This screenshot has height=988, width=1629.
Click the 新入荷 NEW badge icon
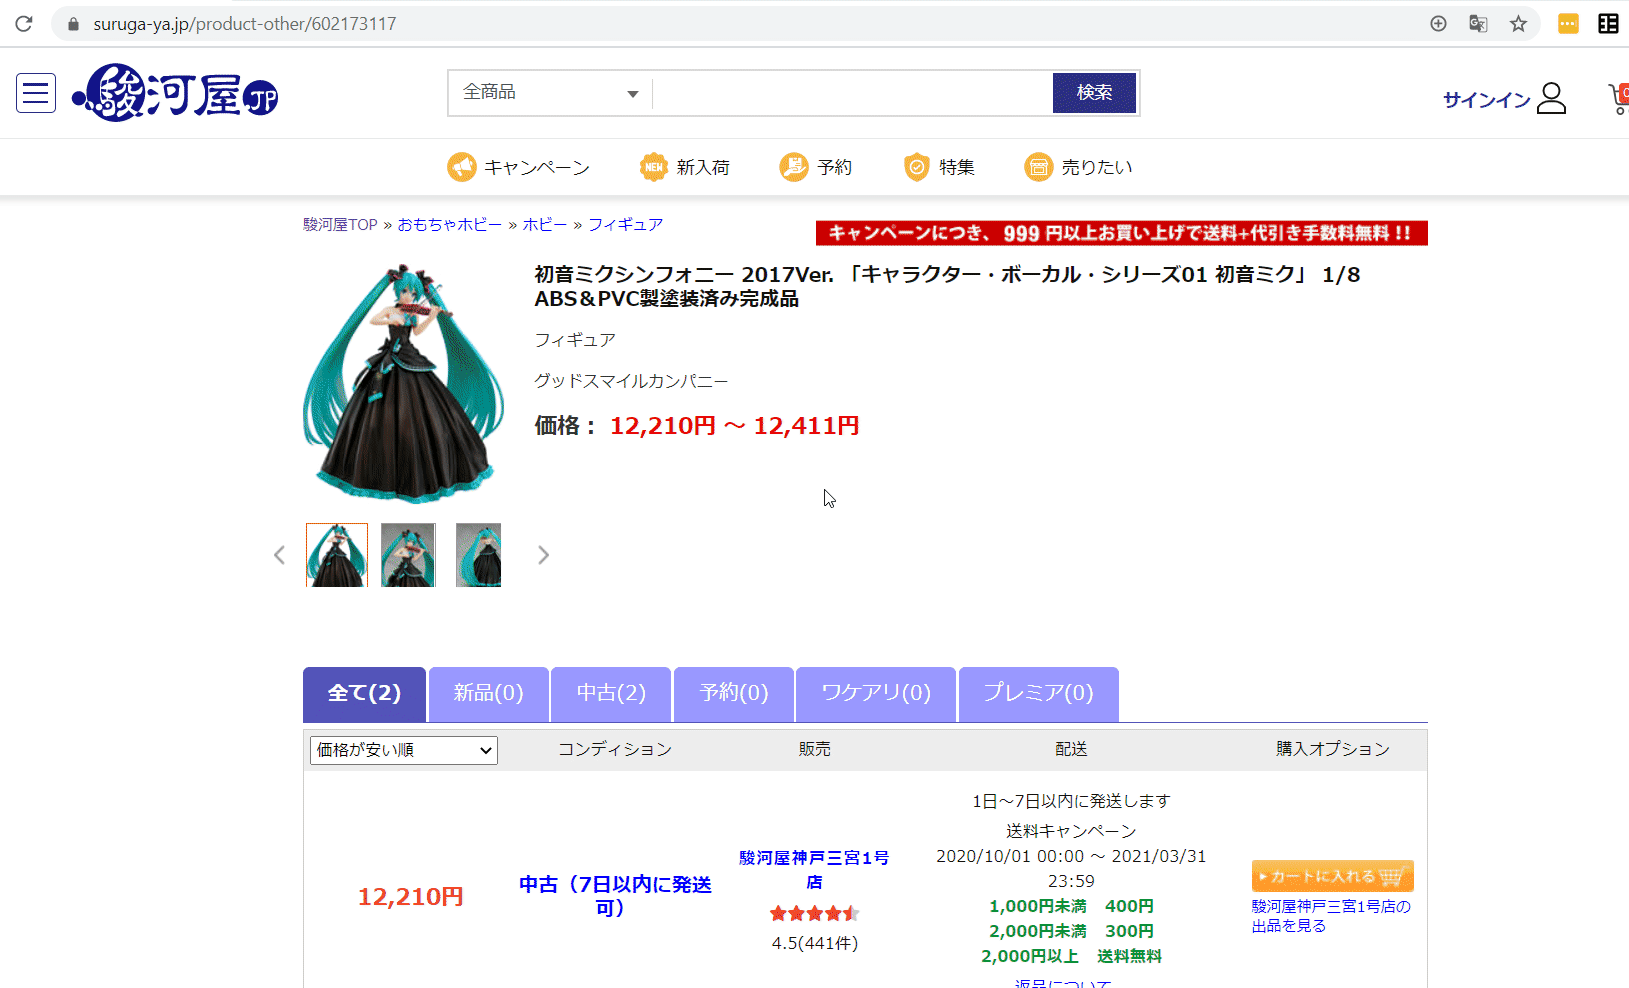point(653,167)
